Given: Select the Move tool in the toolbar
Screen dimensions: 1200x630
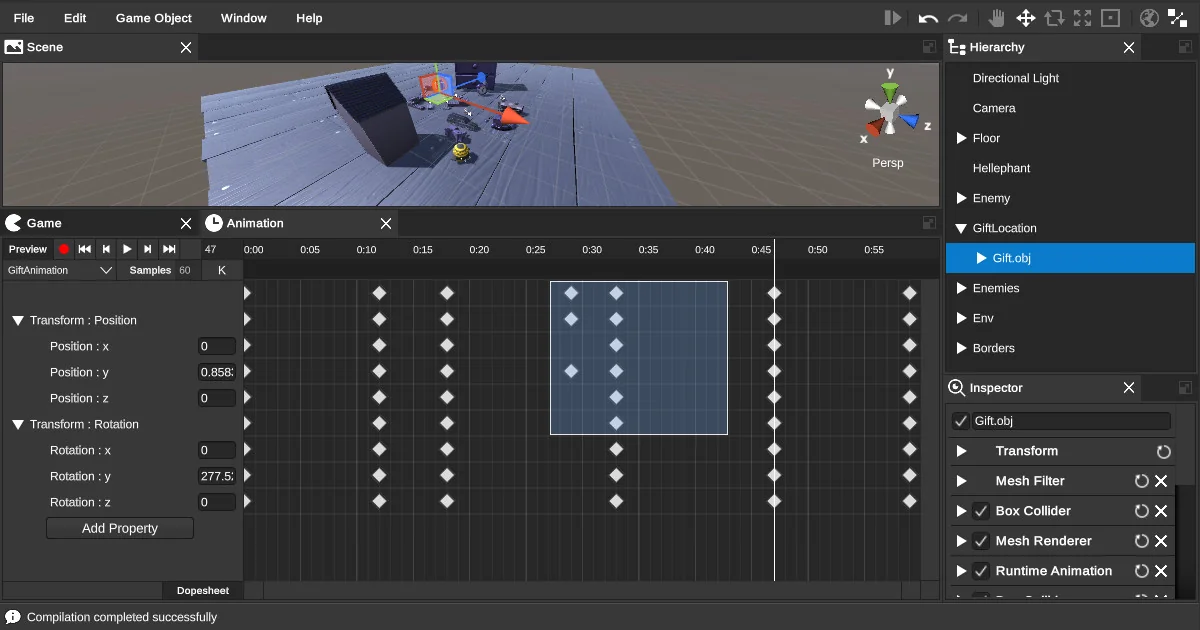Looking at the screenshot, I should 1026,17.
